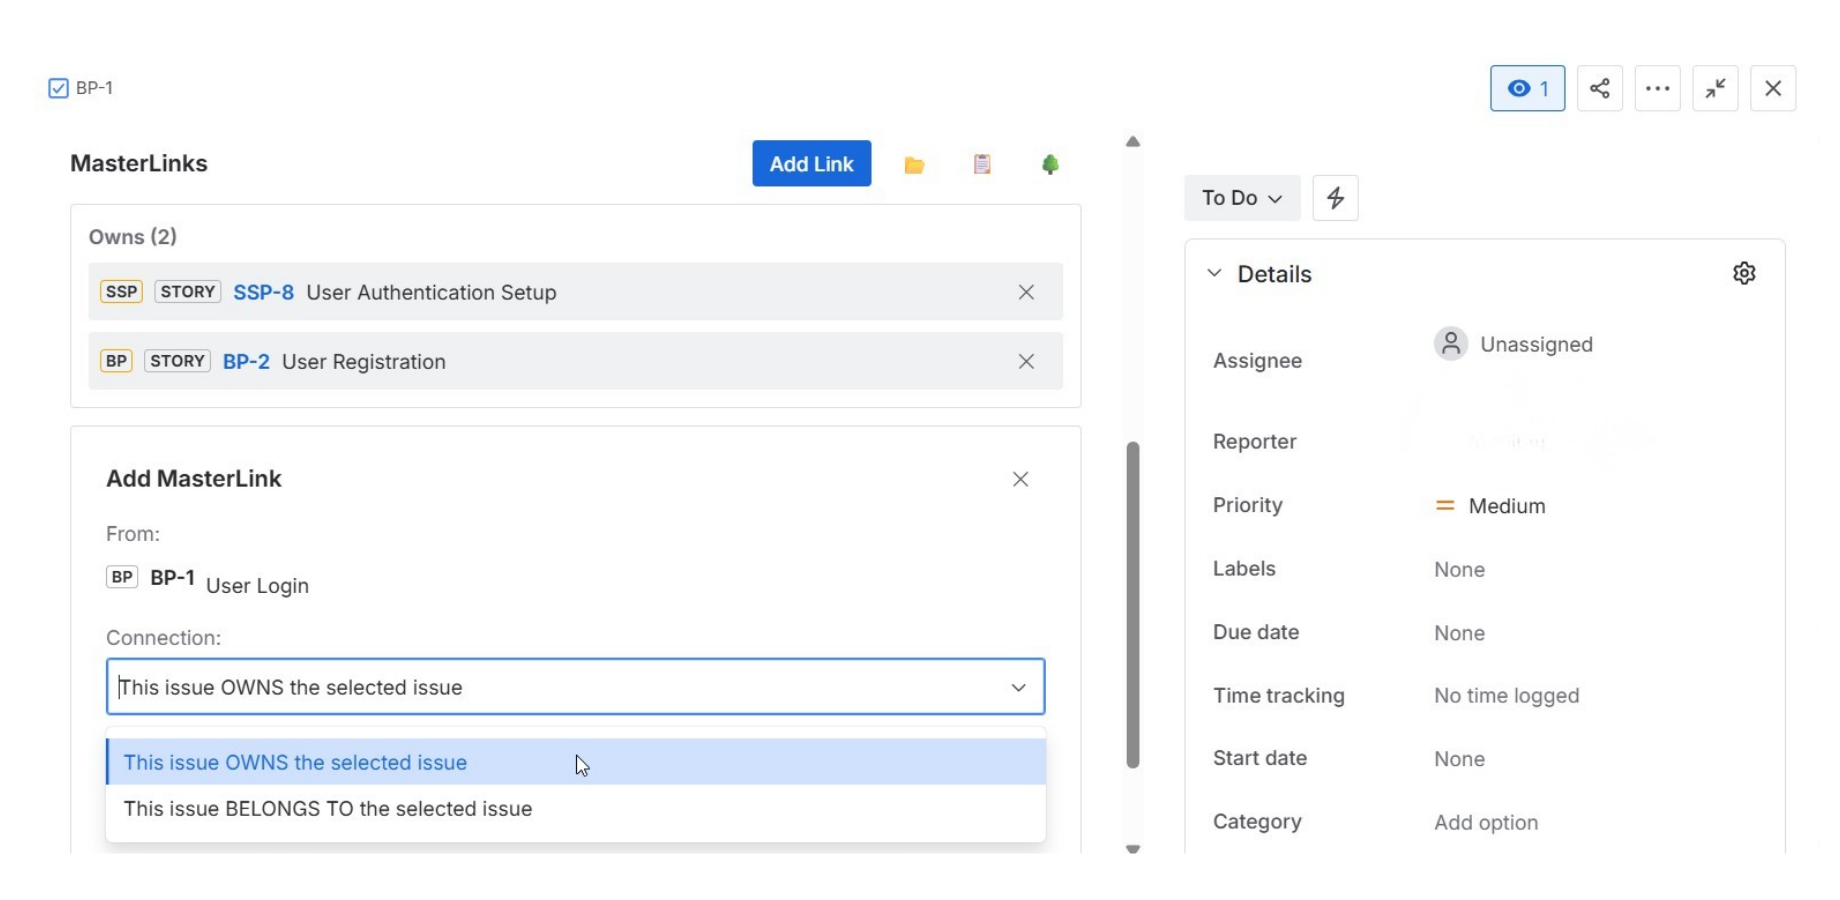Open the Connection combo box
This screenshot has height=900, width=1840.
pos(576,687)
